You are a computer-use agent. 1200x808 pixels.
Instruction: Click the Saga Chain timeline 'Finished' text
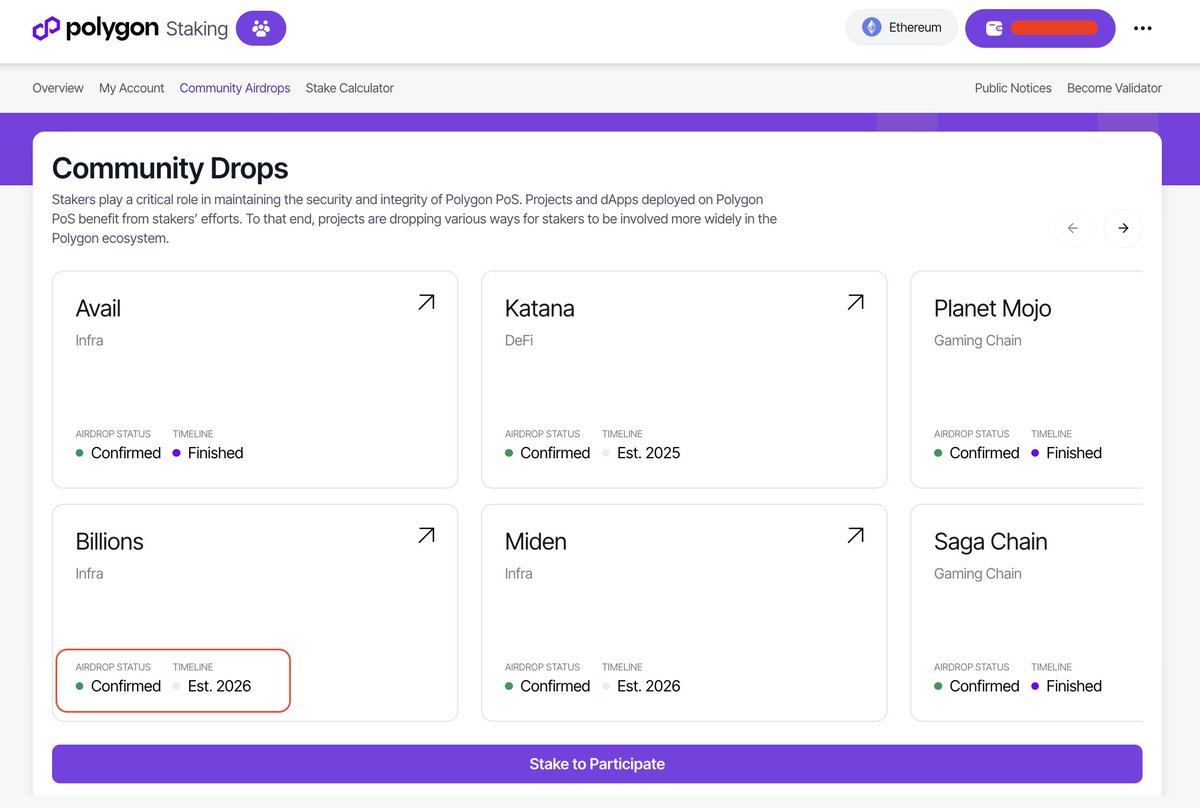[1074, 686]
